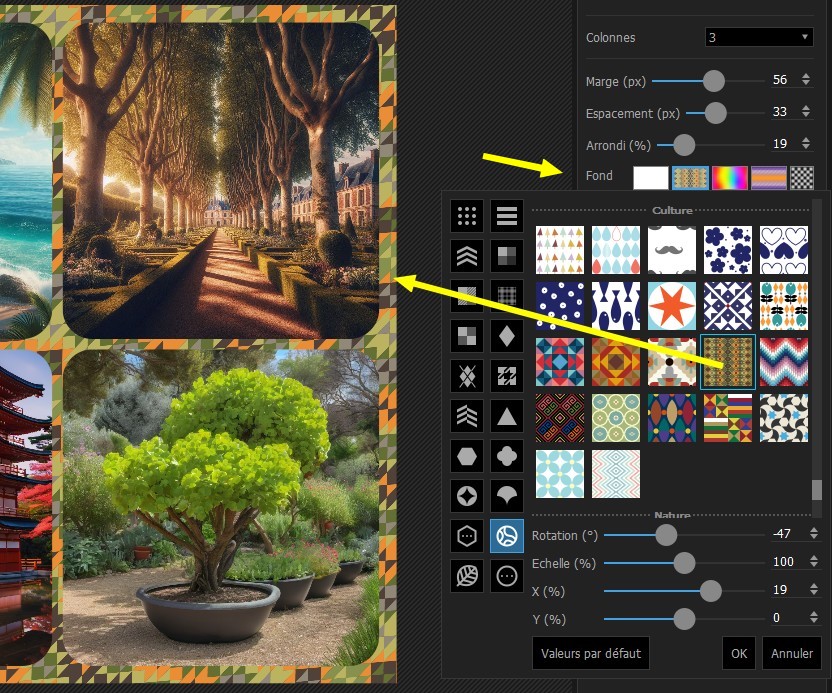Select the horizontal lines pattern category
This screenshot has width=832, height=693.
pyautogui.click(x=507, y=216)
